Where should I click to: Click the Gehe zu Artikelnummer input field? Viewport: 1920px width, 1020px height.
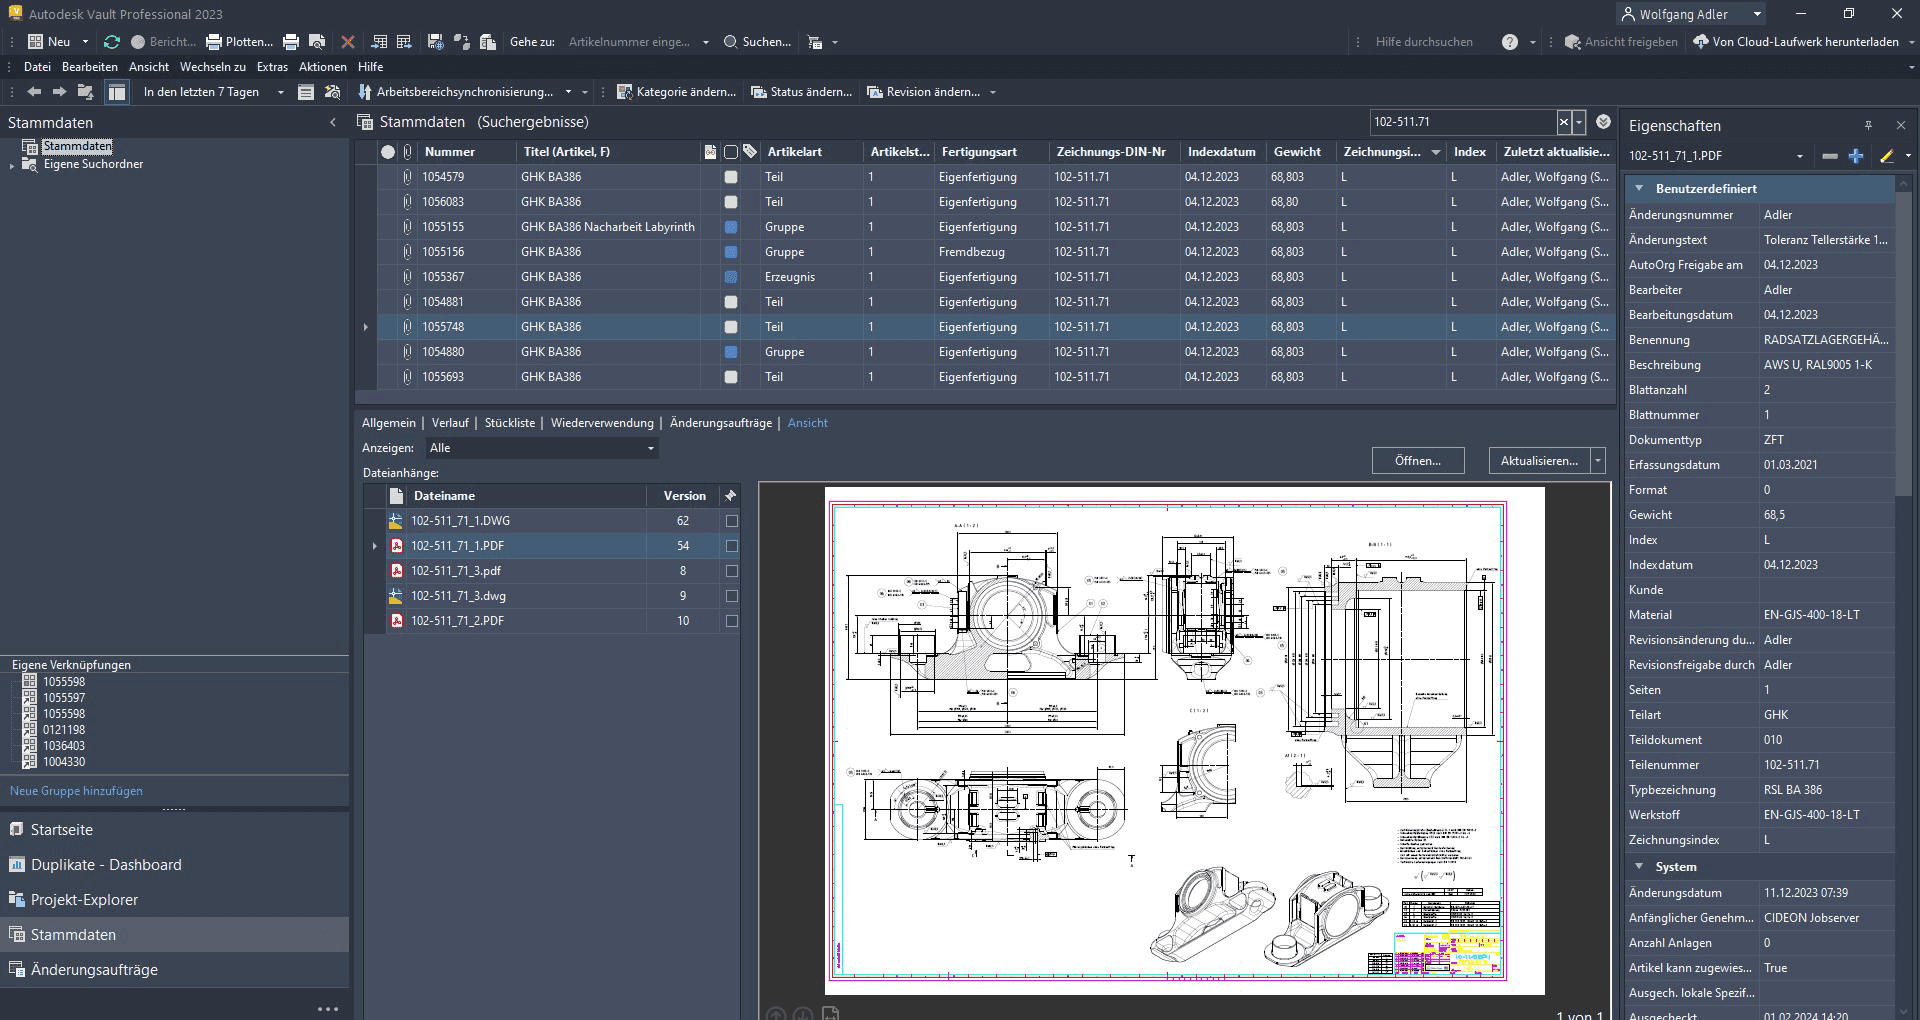point(632,42)
